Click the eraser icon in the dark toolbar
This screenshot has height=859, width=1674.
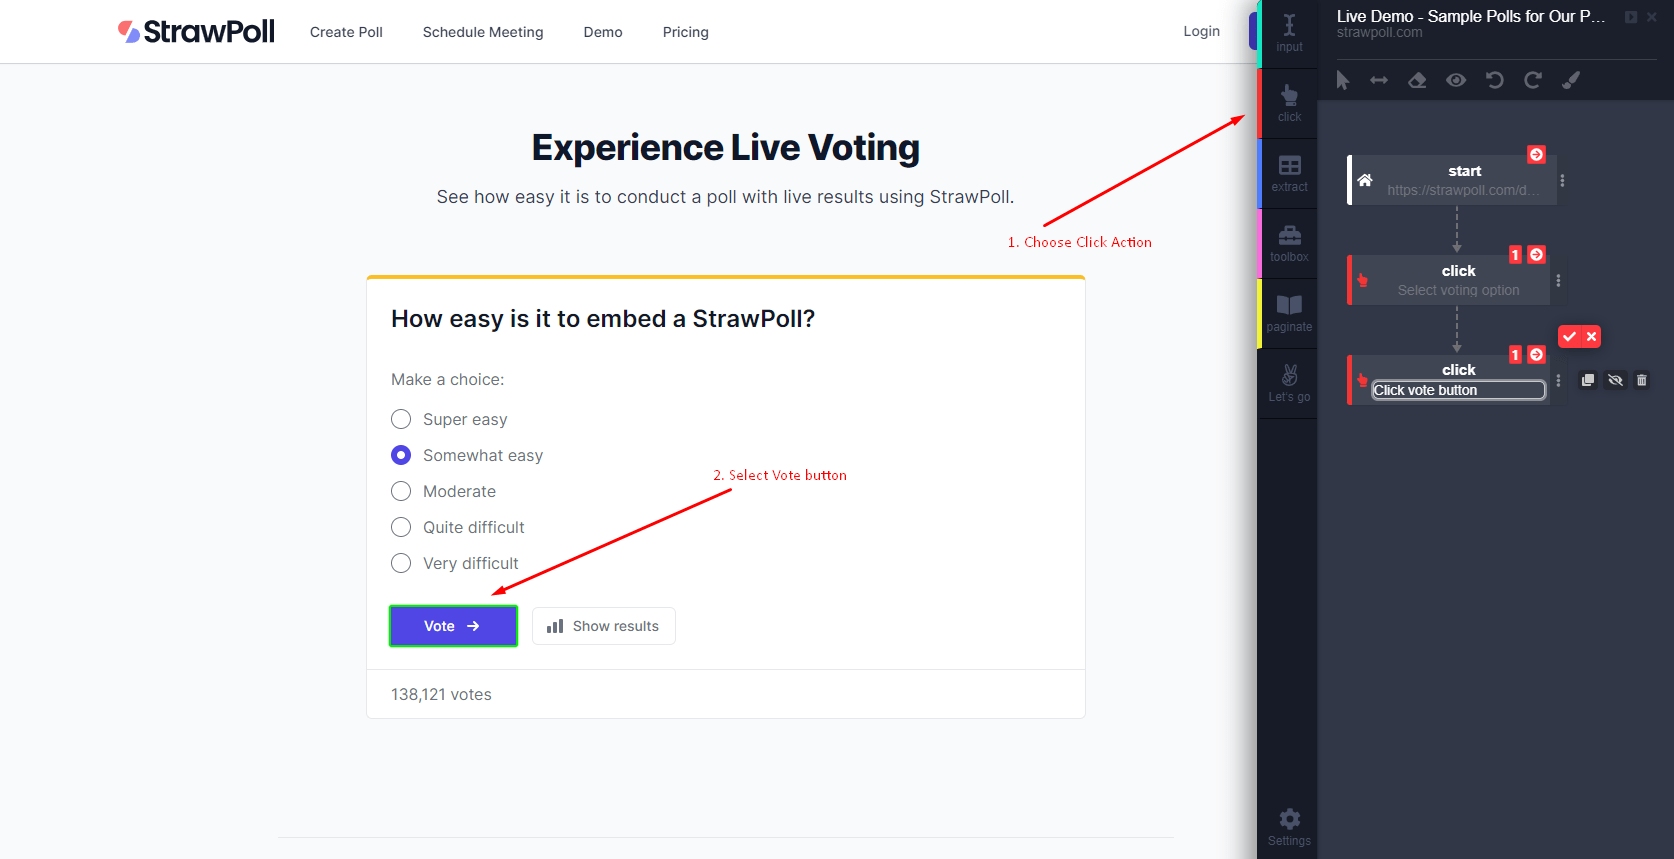tap(1417, 80)
